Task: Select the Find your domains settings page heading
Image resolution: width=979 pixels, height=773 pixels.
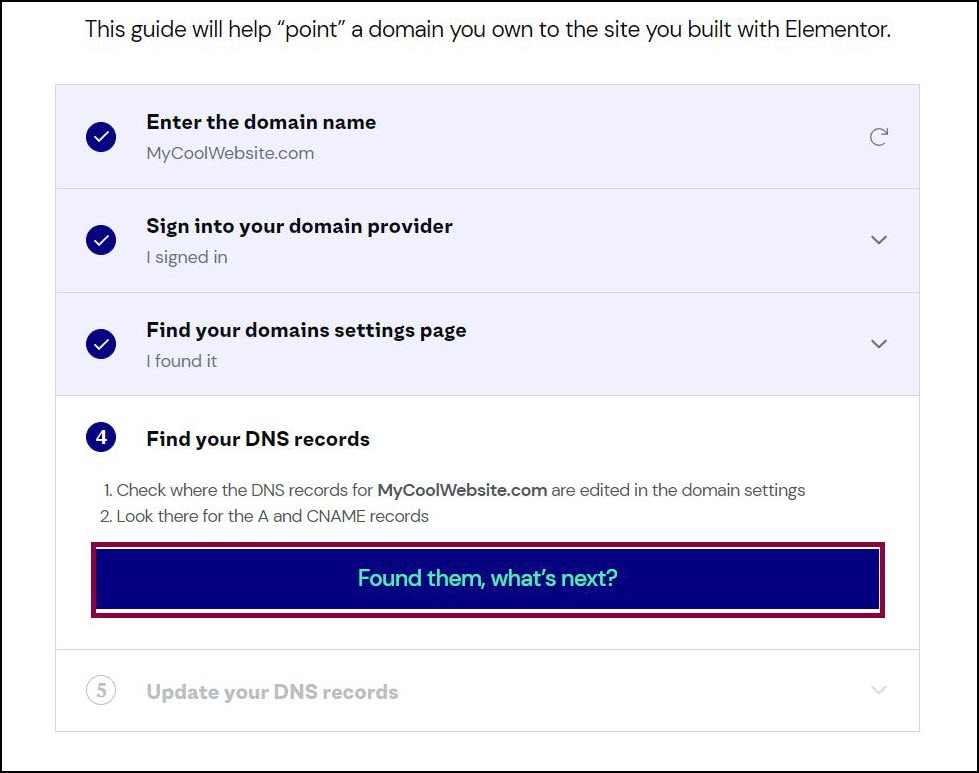Action: (x=306, y=330)
